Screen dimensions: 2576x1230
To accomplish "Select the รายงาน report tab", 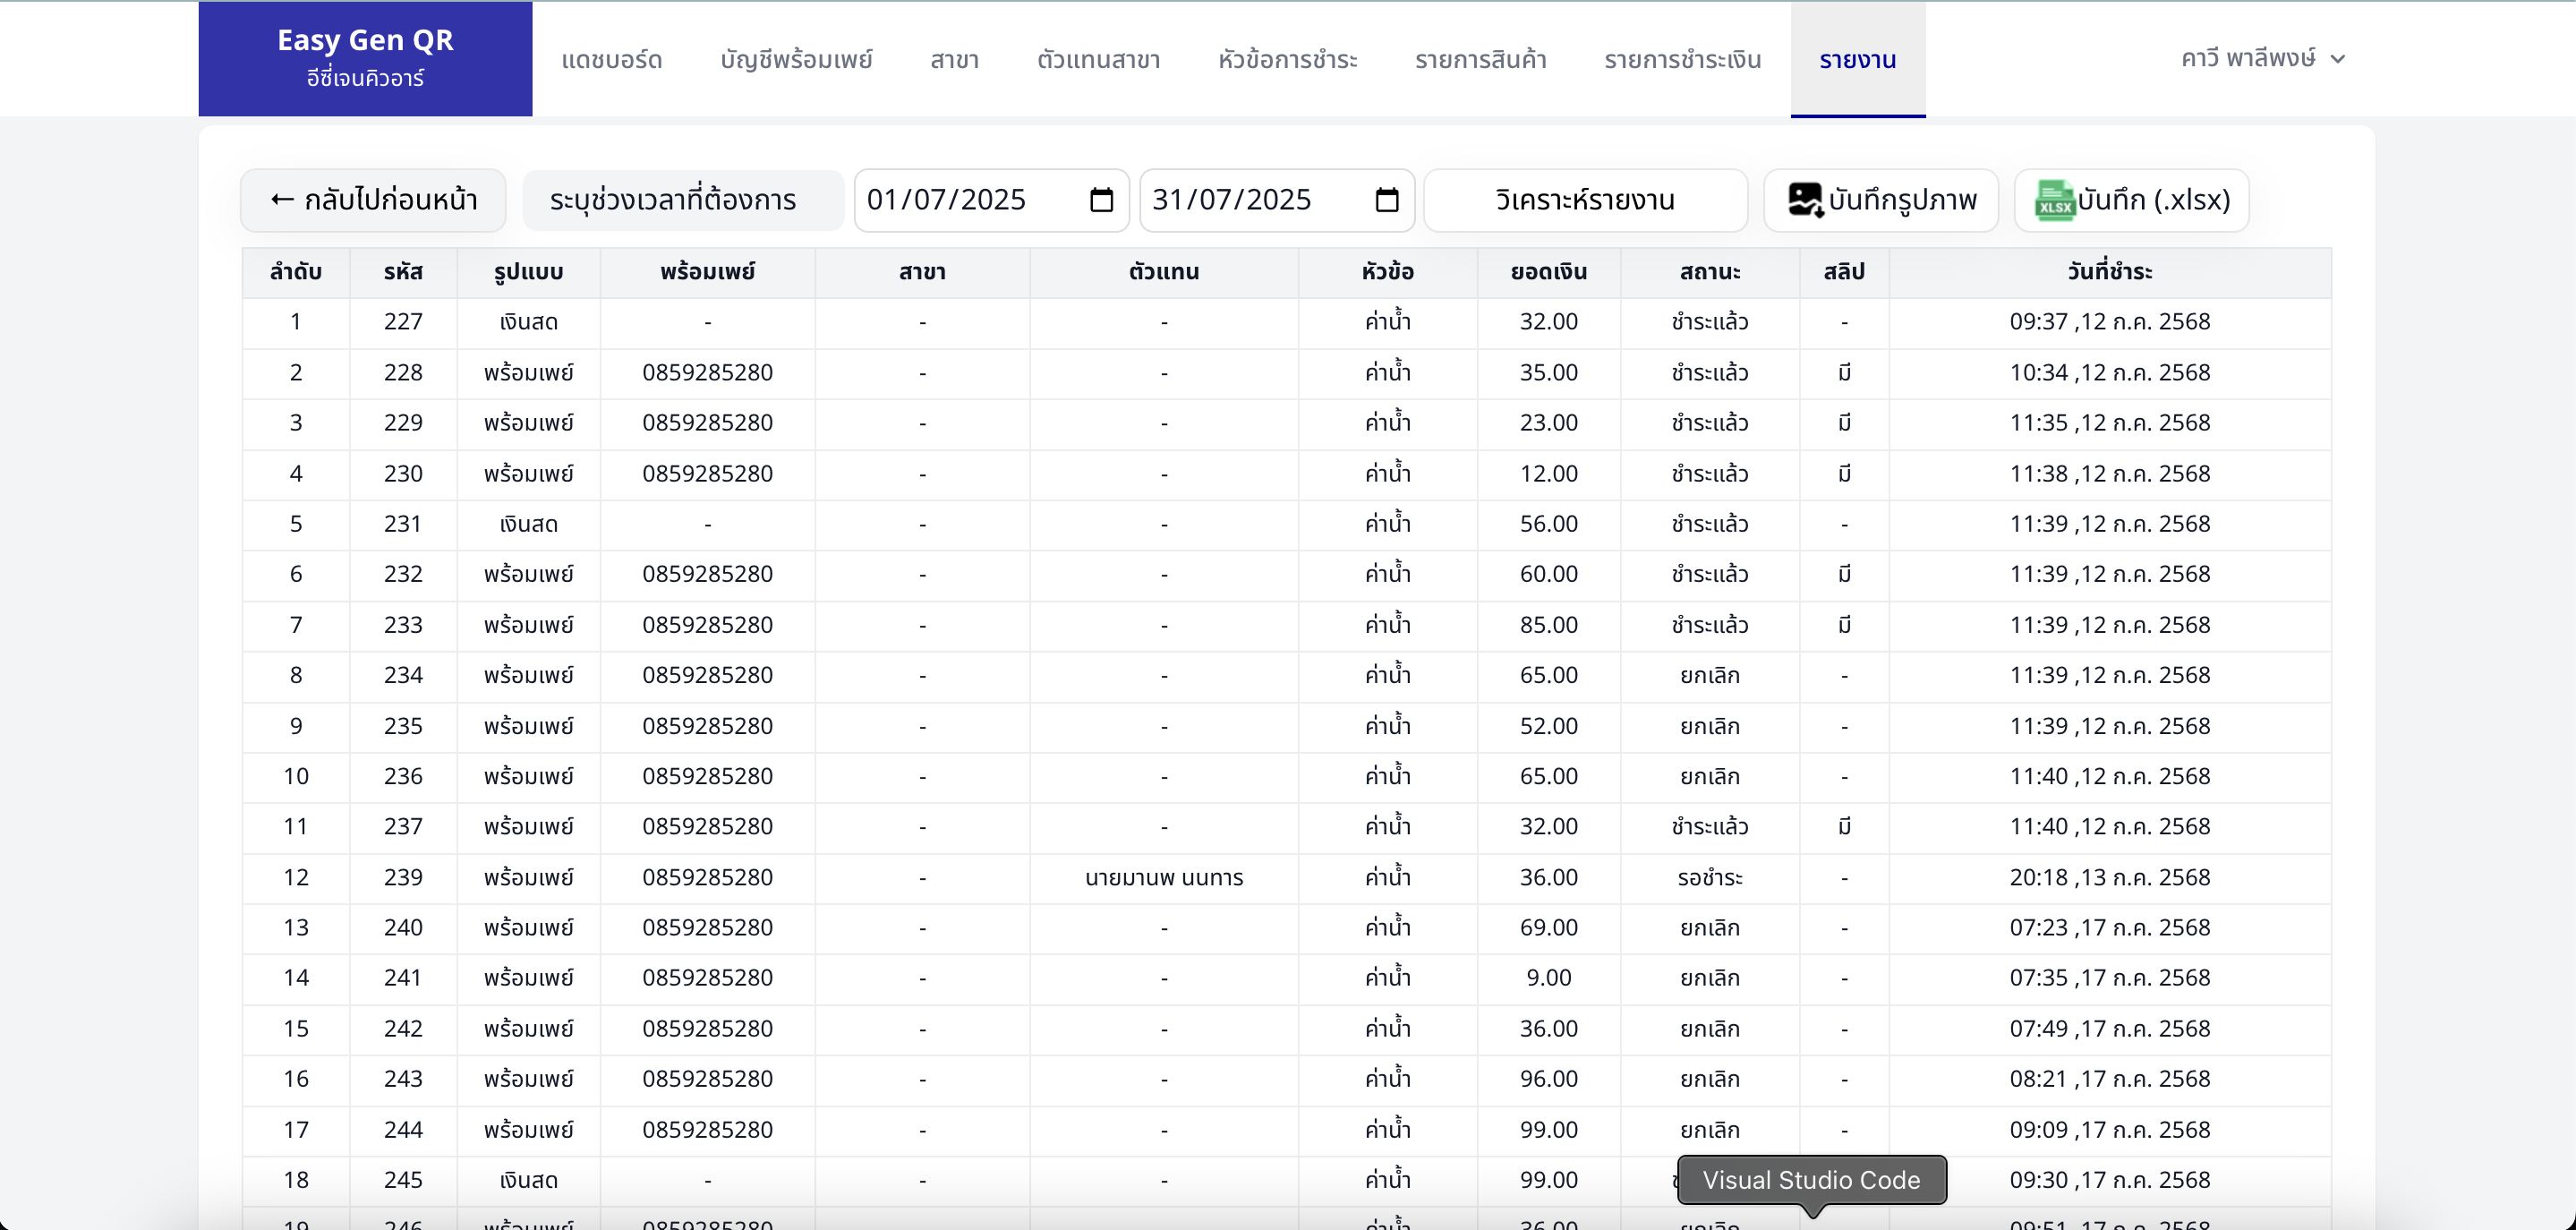I will (1857, 60).
